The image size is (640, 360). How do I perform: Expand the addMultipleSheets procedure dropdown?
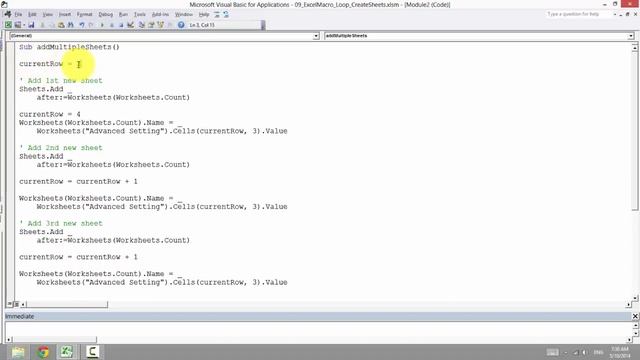coord(631,36)
